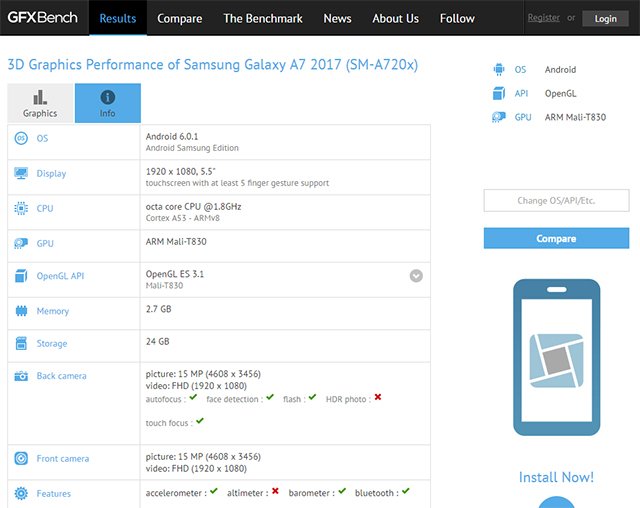Viewport: 640px width, 508px height.
Task: Open the Graphics tab
Action: click(40, 103)
